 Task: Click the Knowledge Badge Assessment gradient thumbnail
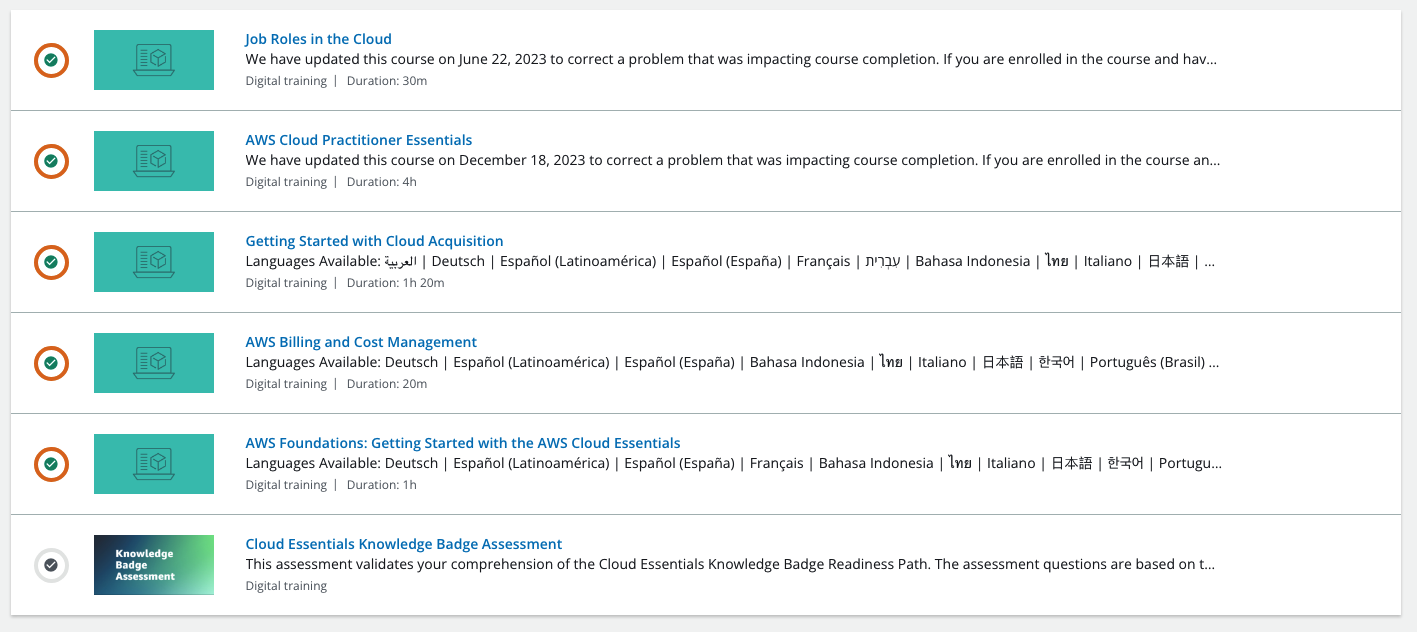coord(153,565)
